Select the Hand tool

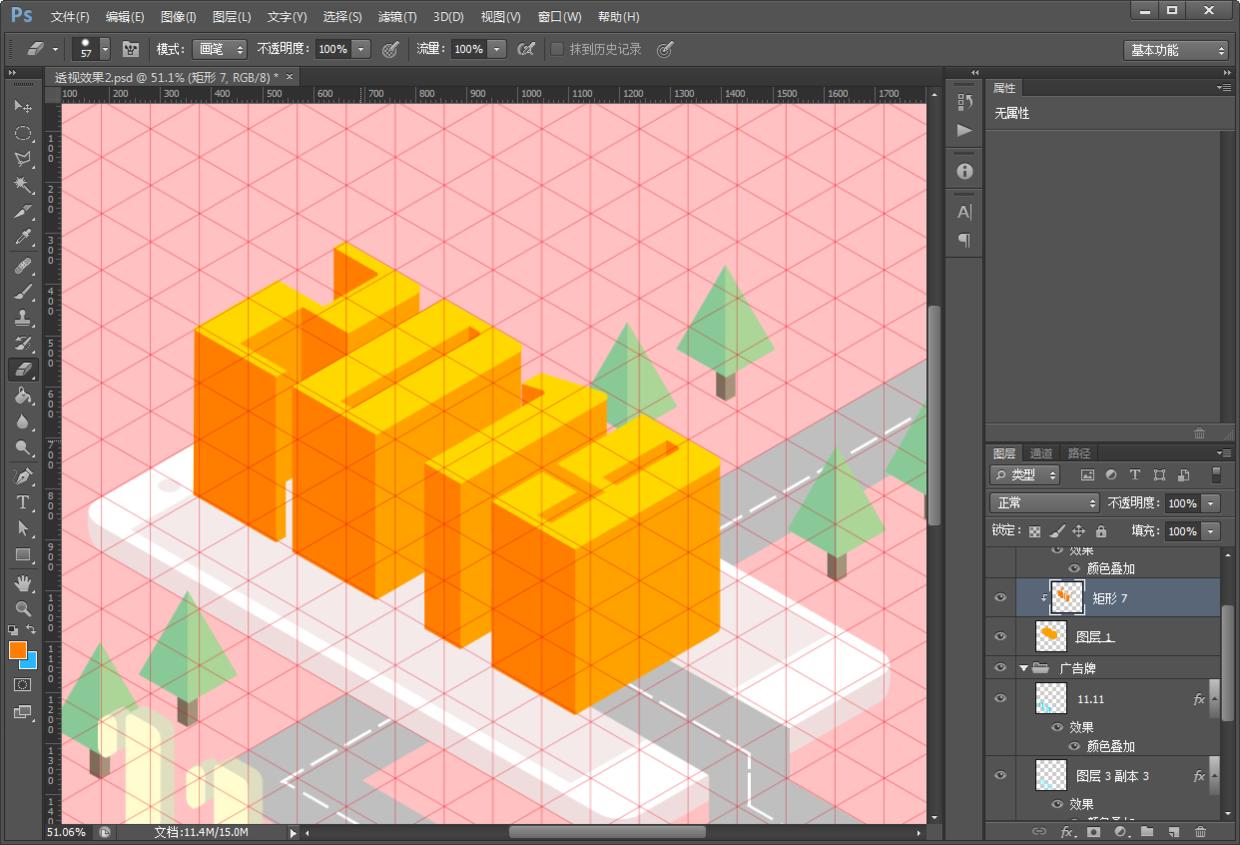[23, 582]
